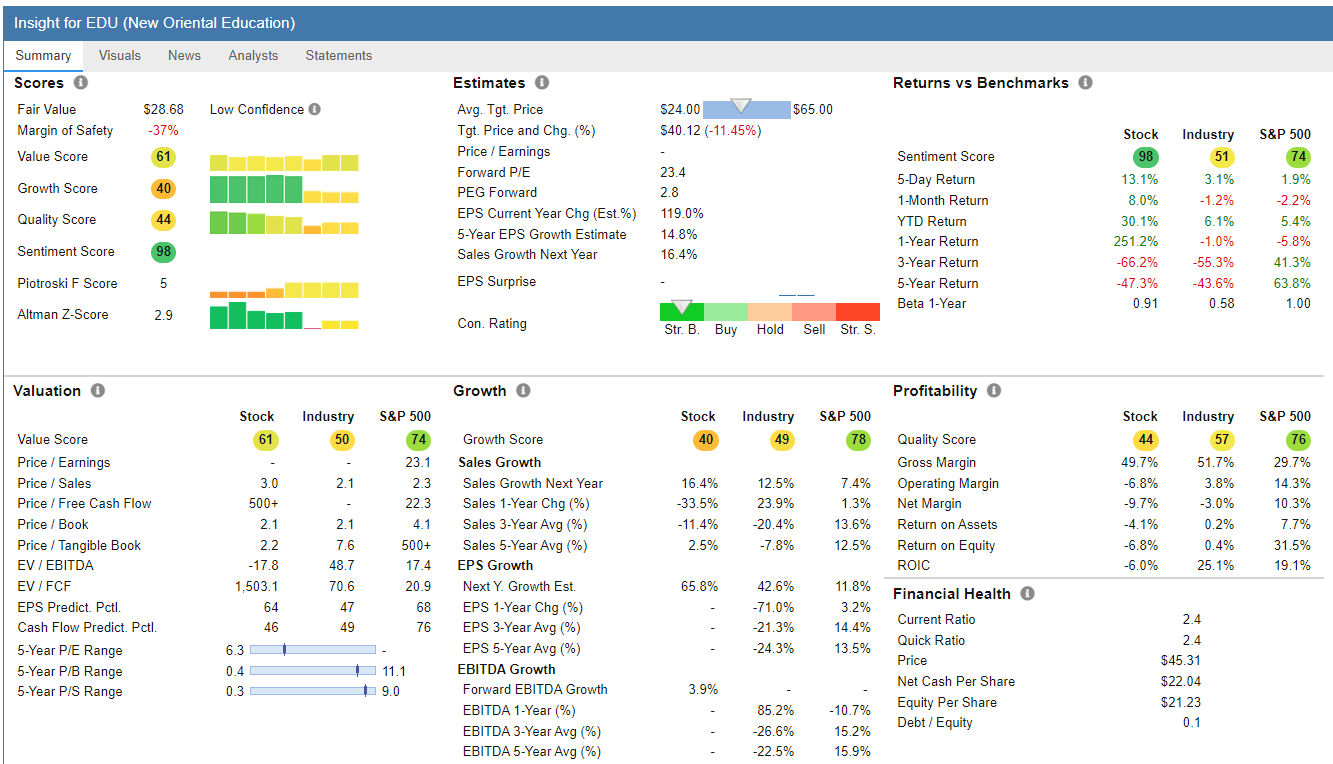Click Industry Sentiment Score 51 badge

pyautogui.click(x=1221, y=157)
